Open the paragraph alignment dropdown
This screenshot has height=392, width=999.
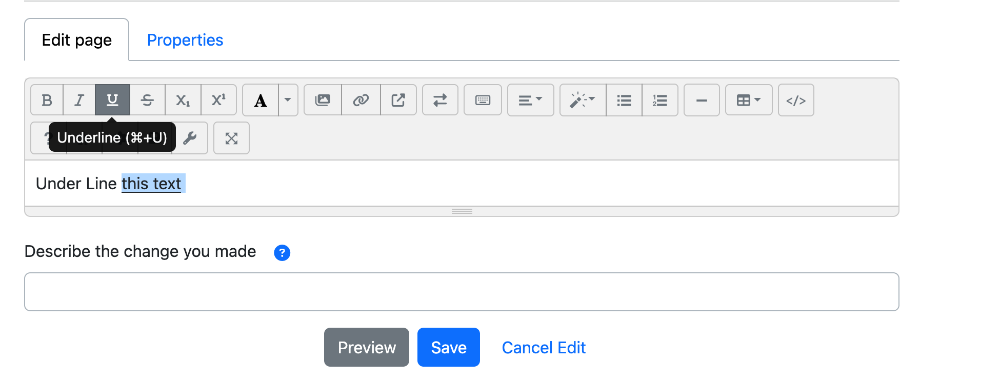(530, 100)
